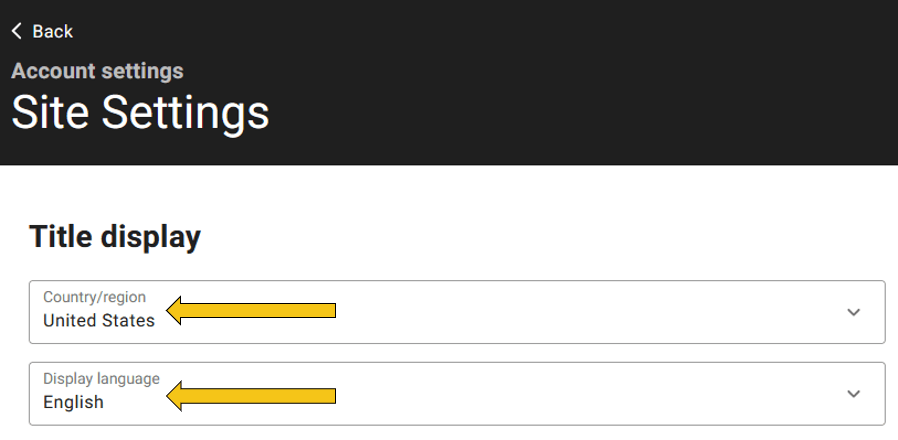The height and width of the screenshot is (440, 898).
Task: Click the arrowhead pointing at Country/region
Action: pyautogui.click(x=176, y=311)
